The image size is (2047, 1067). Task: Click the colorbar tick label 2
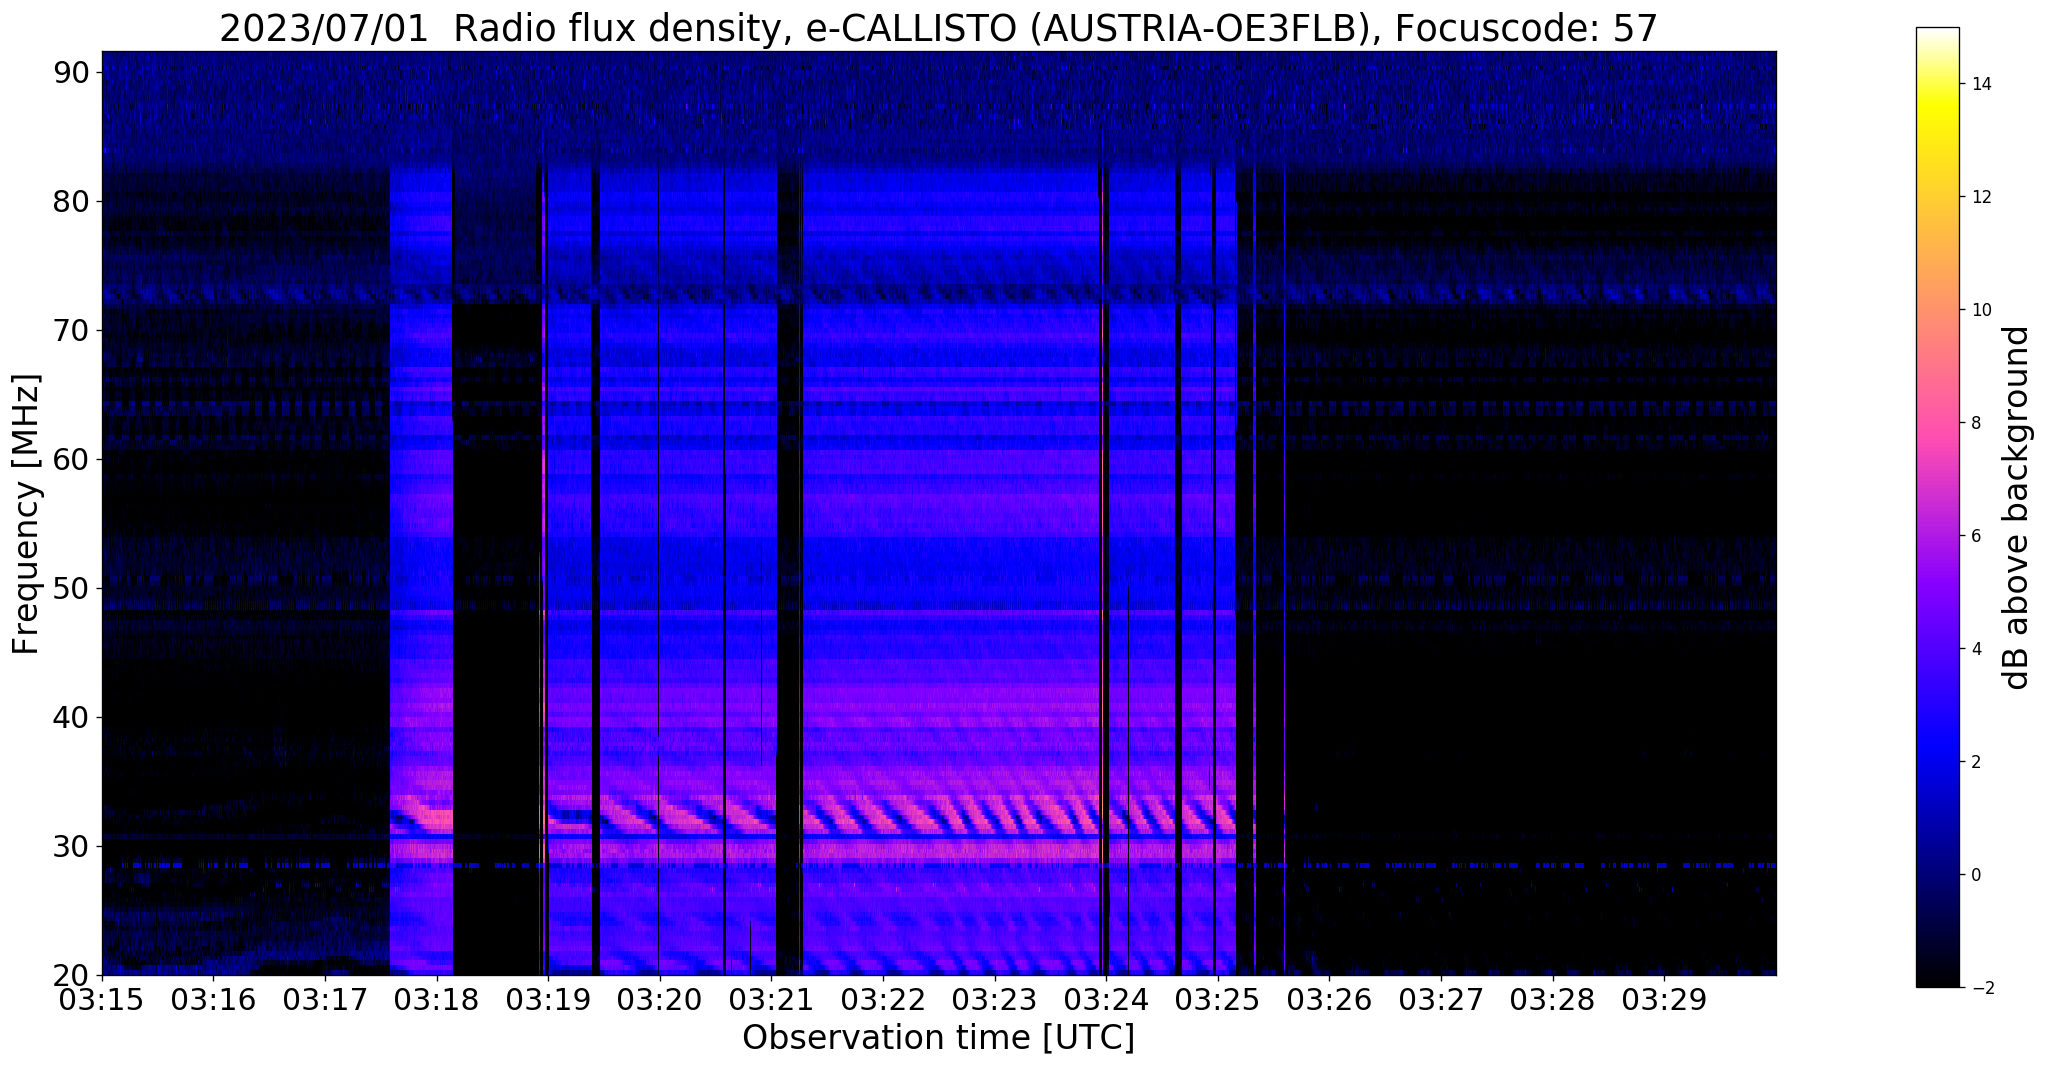[1975, 762]
